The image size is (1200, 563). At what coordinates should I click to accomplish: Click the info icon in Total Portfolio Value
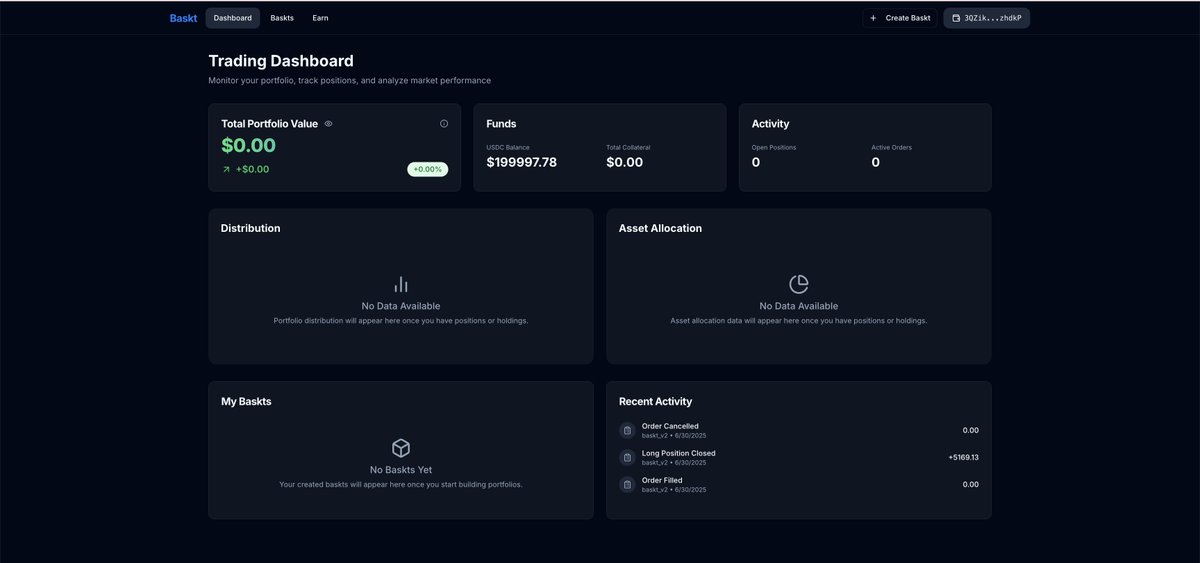point(444,124)
